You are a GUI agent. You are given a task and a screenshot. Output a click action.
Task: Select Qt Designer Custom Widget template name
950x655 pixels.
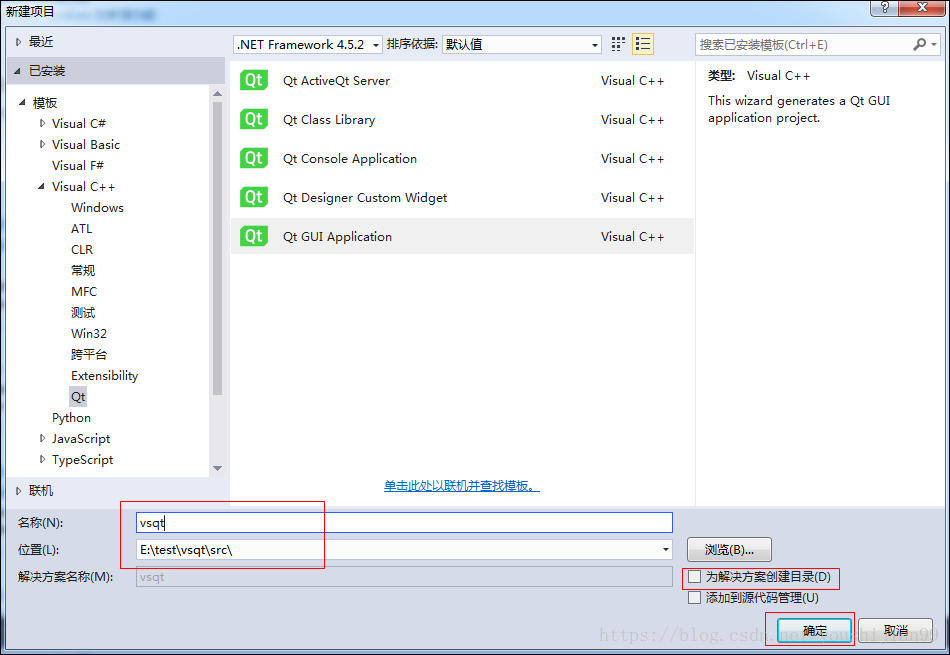tap(365, 198)
